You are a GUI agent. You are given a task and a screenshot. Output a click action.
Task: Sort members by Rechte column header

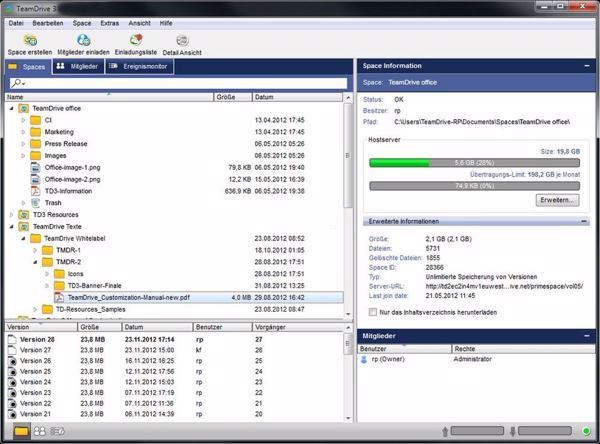pyautogui.click(x=523, y=349)
